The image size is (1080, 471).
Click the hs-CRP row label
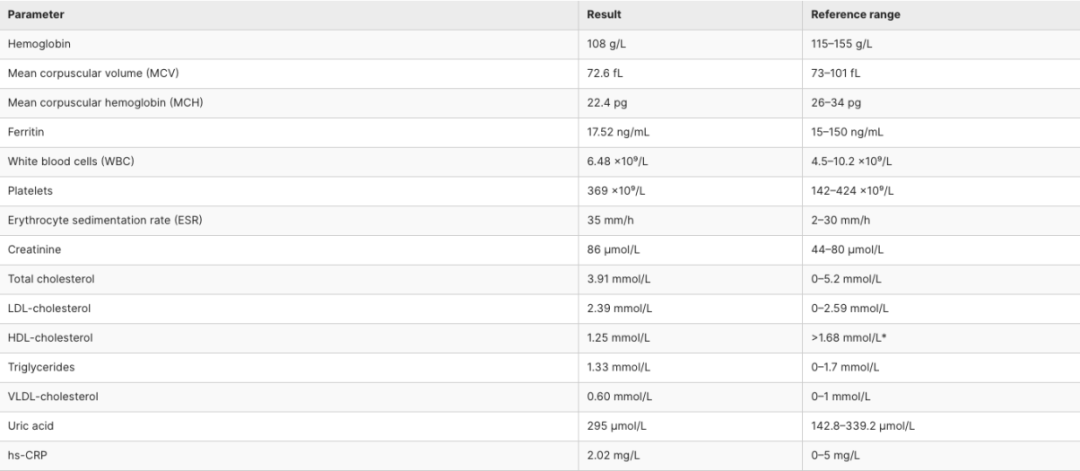27,455
